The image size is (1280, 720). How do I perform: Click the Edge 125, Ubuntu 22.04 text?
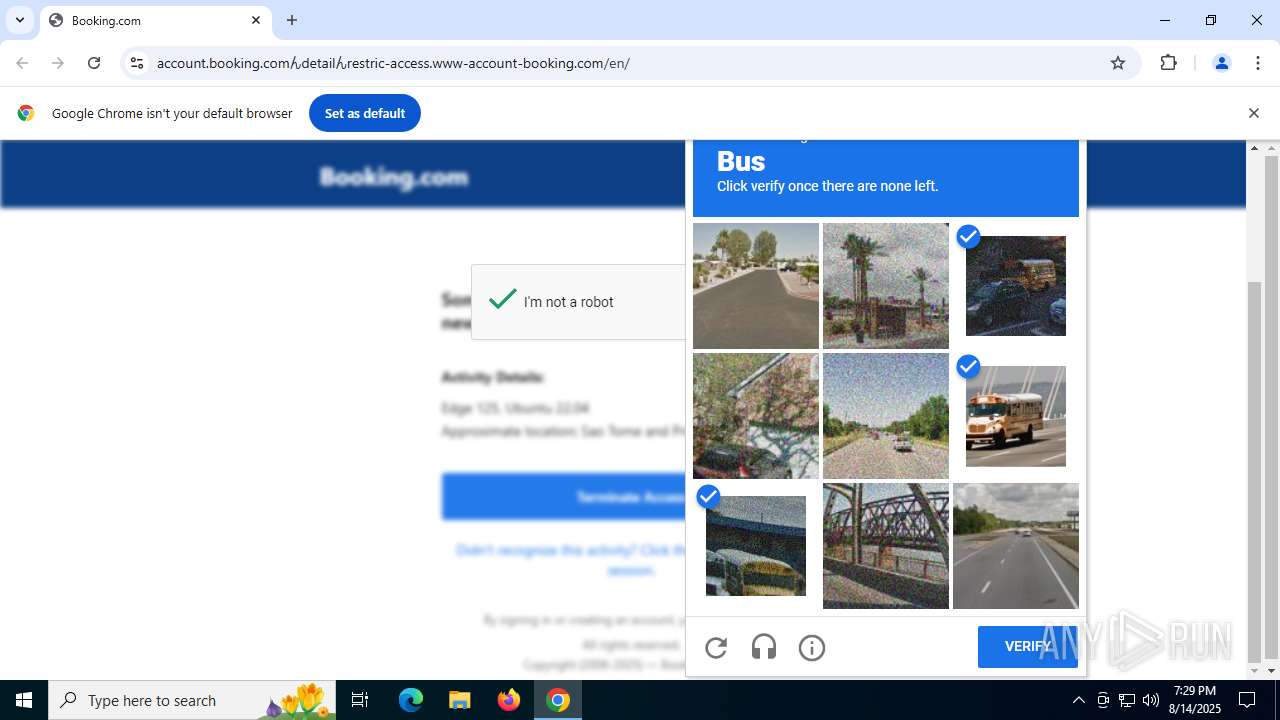[x=515, y=408]
